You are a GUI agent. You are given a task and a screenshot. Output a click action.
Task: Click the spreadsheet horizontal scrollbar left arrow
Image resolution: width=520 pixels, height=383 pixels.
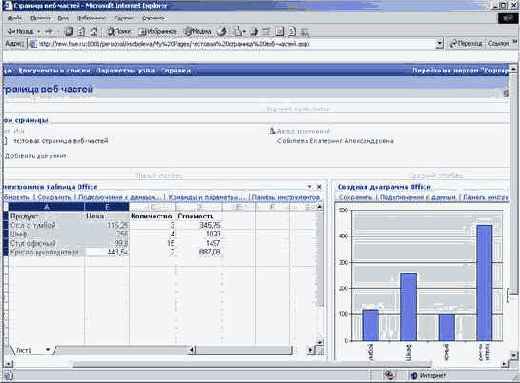pyautogui.click(x=192, y=350)
